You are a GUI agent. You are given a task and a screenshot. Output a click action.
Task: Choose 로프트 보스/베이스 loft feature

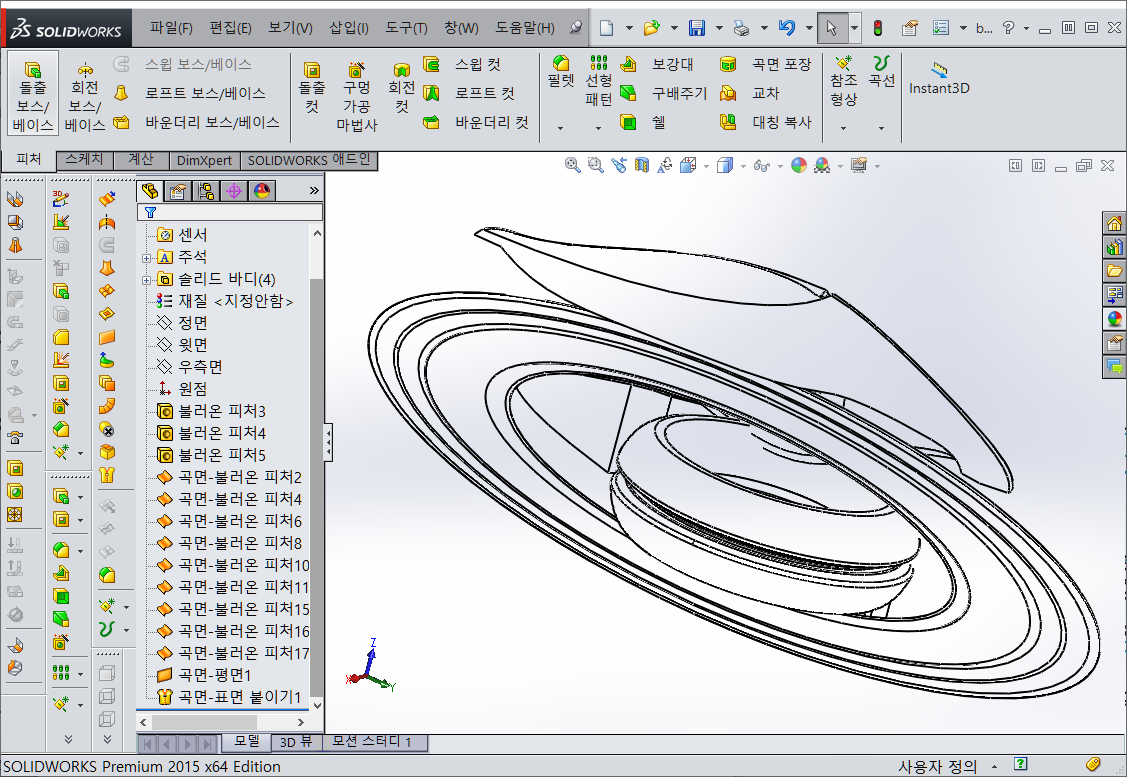click(x=190, y=93)
